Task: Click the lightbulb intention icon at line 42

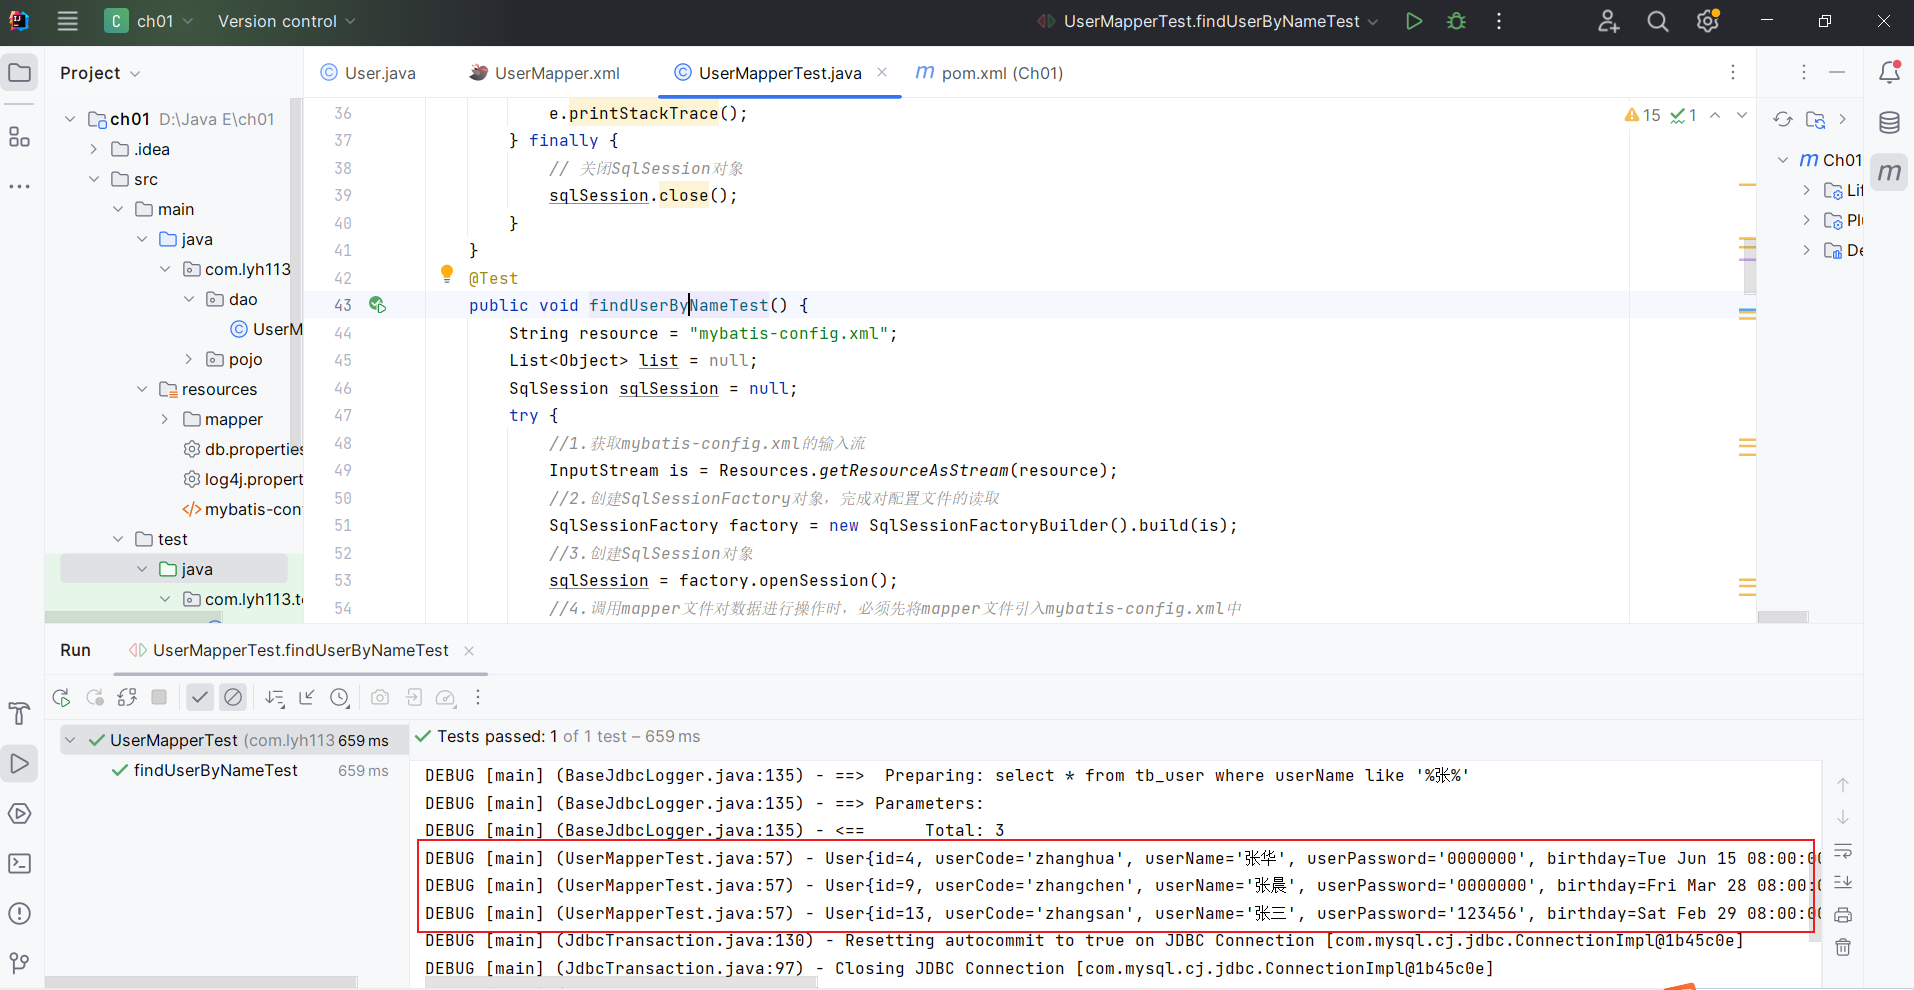Action: tap(447, 274)
